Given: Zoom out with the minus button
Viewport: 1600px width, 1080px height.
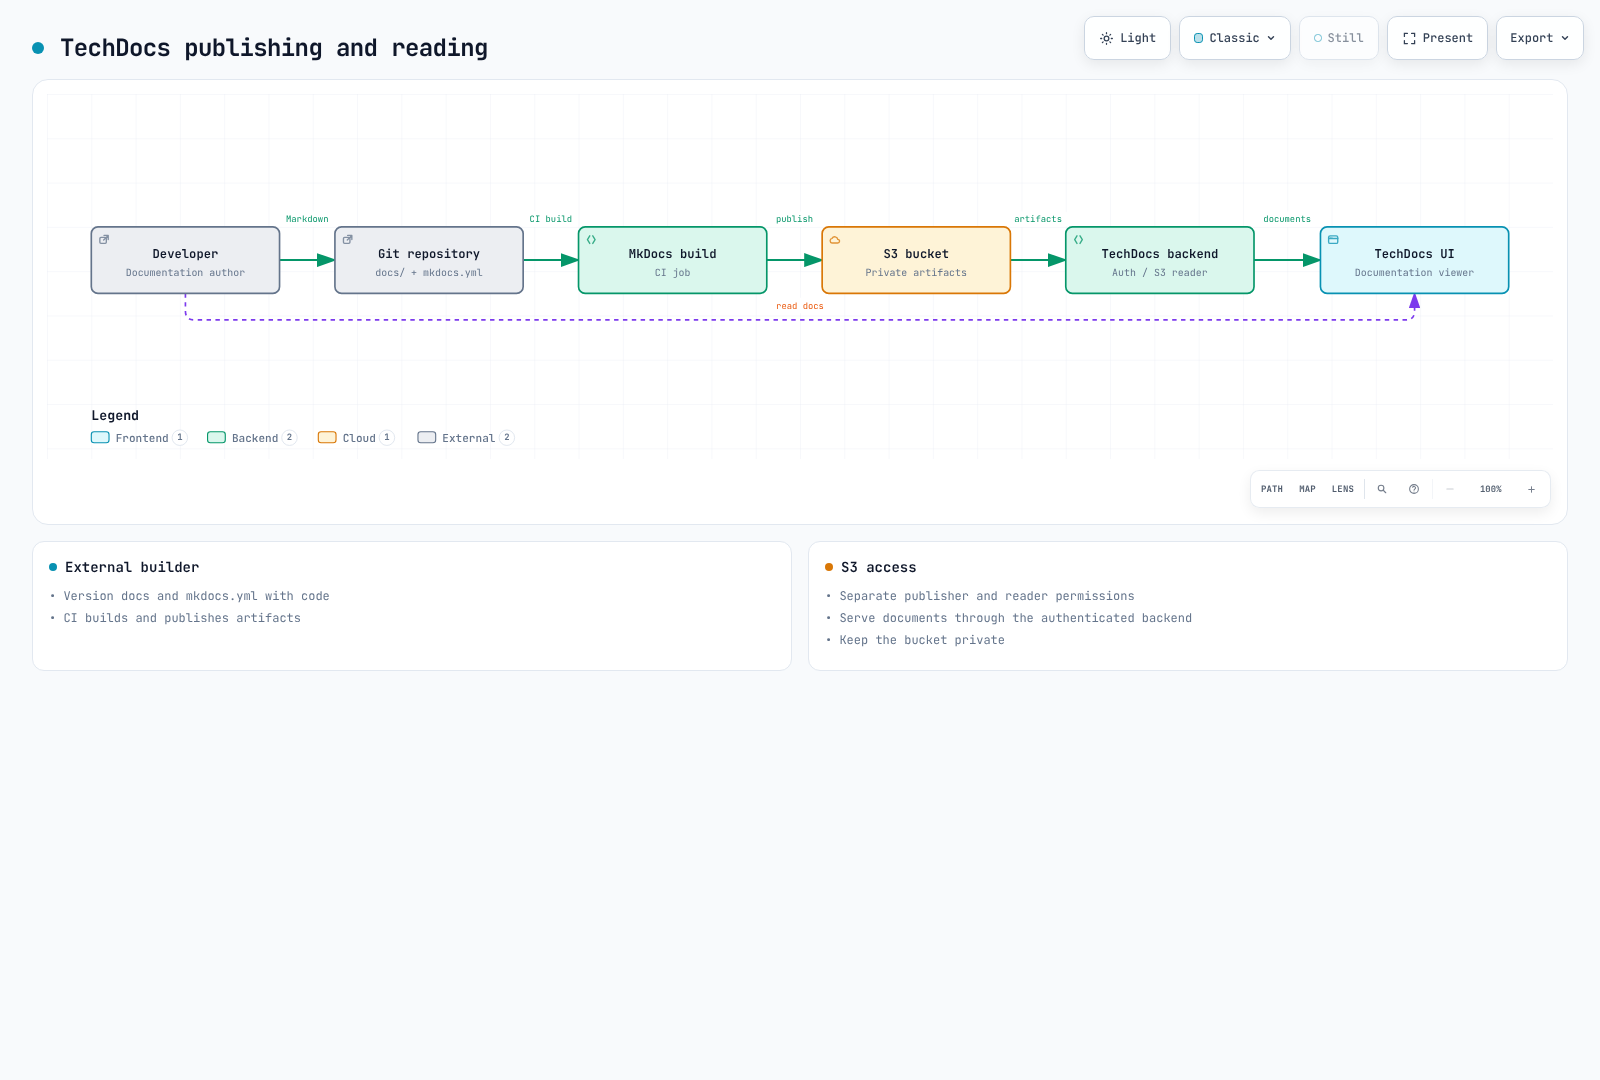Looking at the screenshot, I should click(x=1450, y=489).
